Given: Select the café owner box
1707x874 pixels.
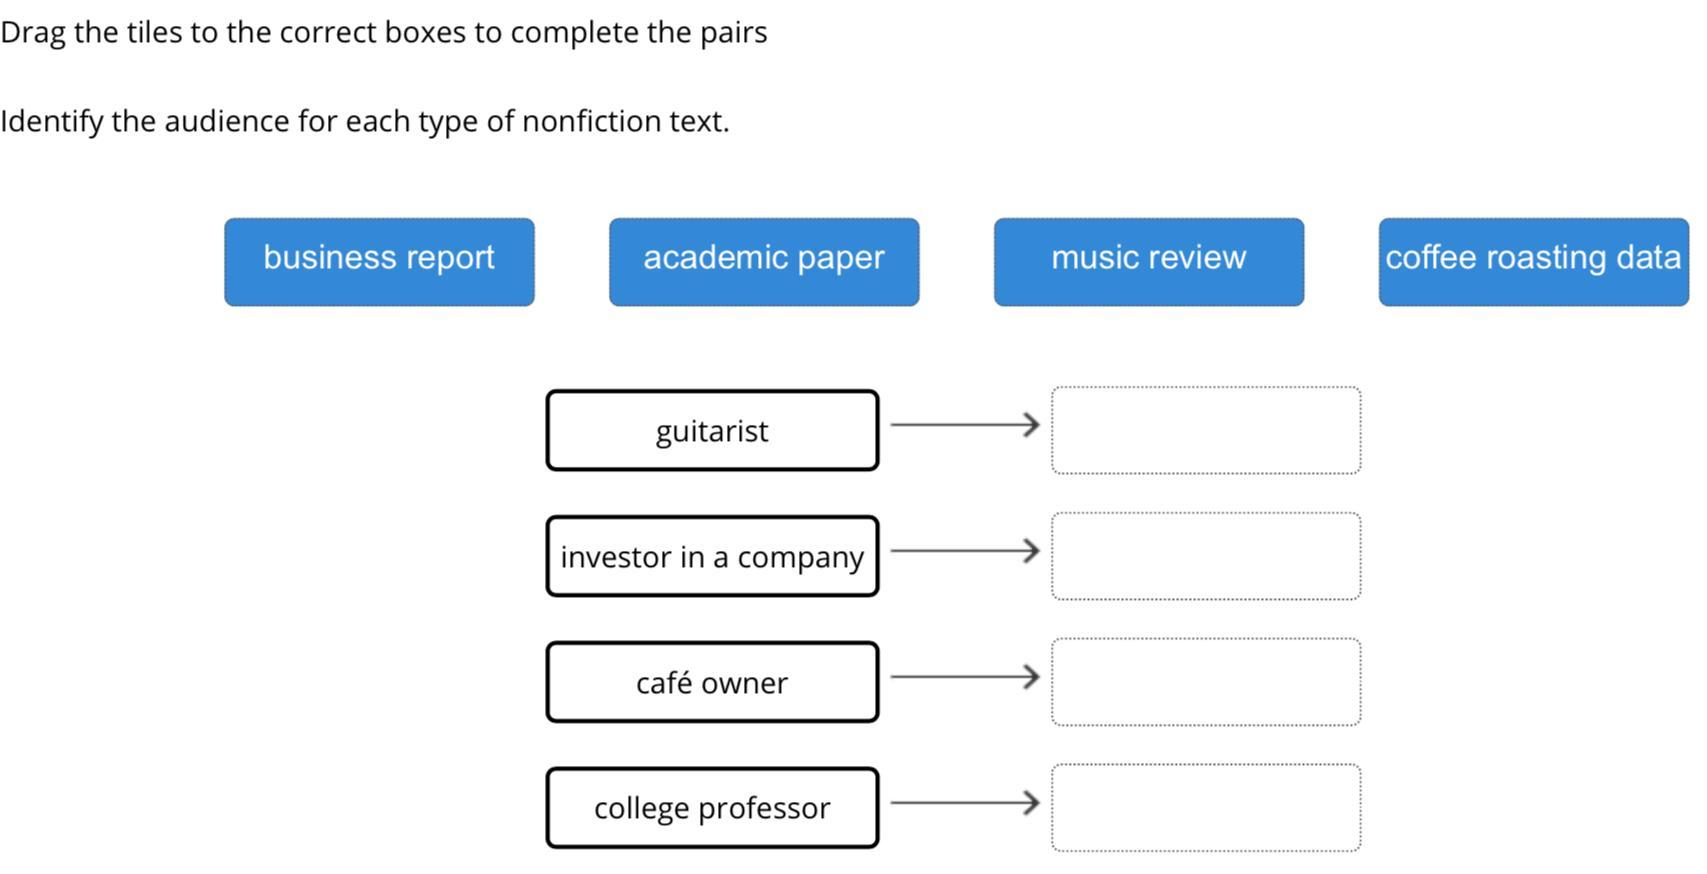Looking at the screenshot, I should point(712,683).
